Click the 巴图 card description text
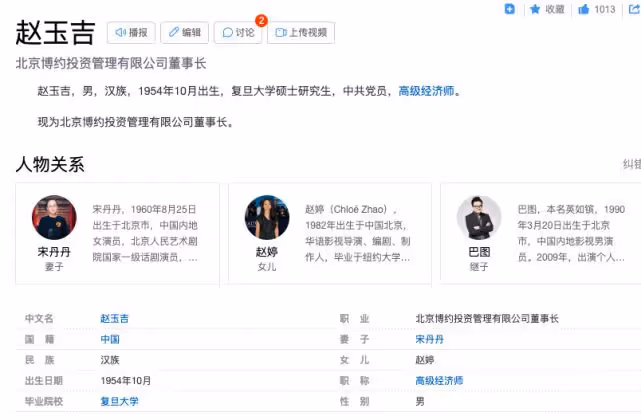The image size is (641, 420). point(571,233)
